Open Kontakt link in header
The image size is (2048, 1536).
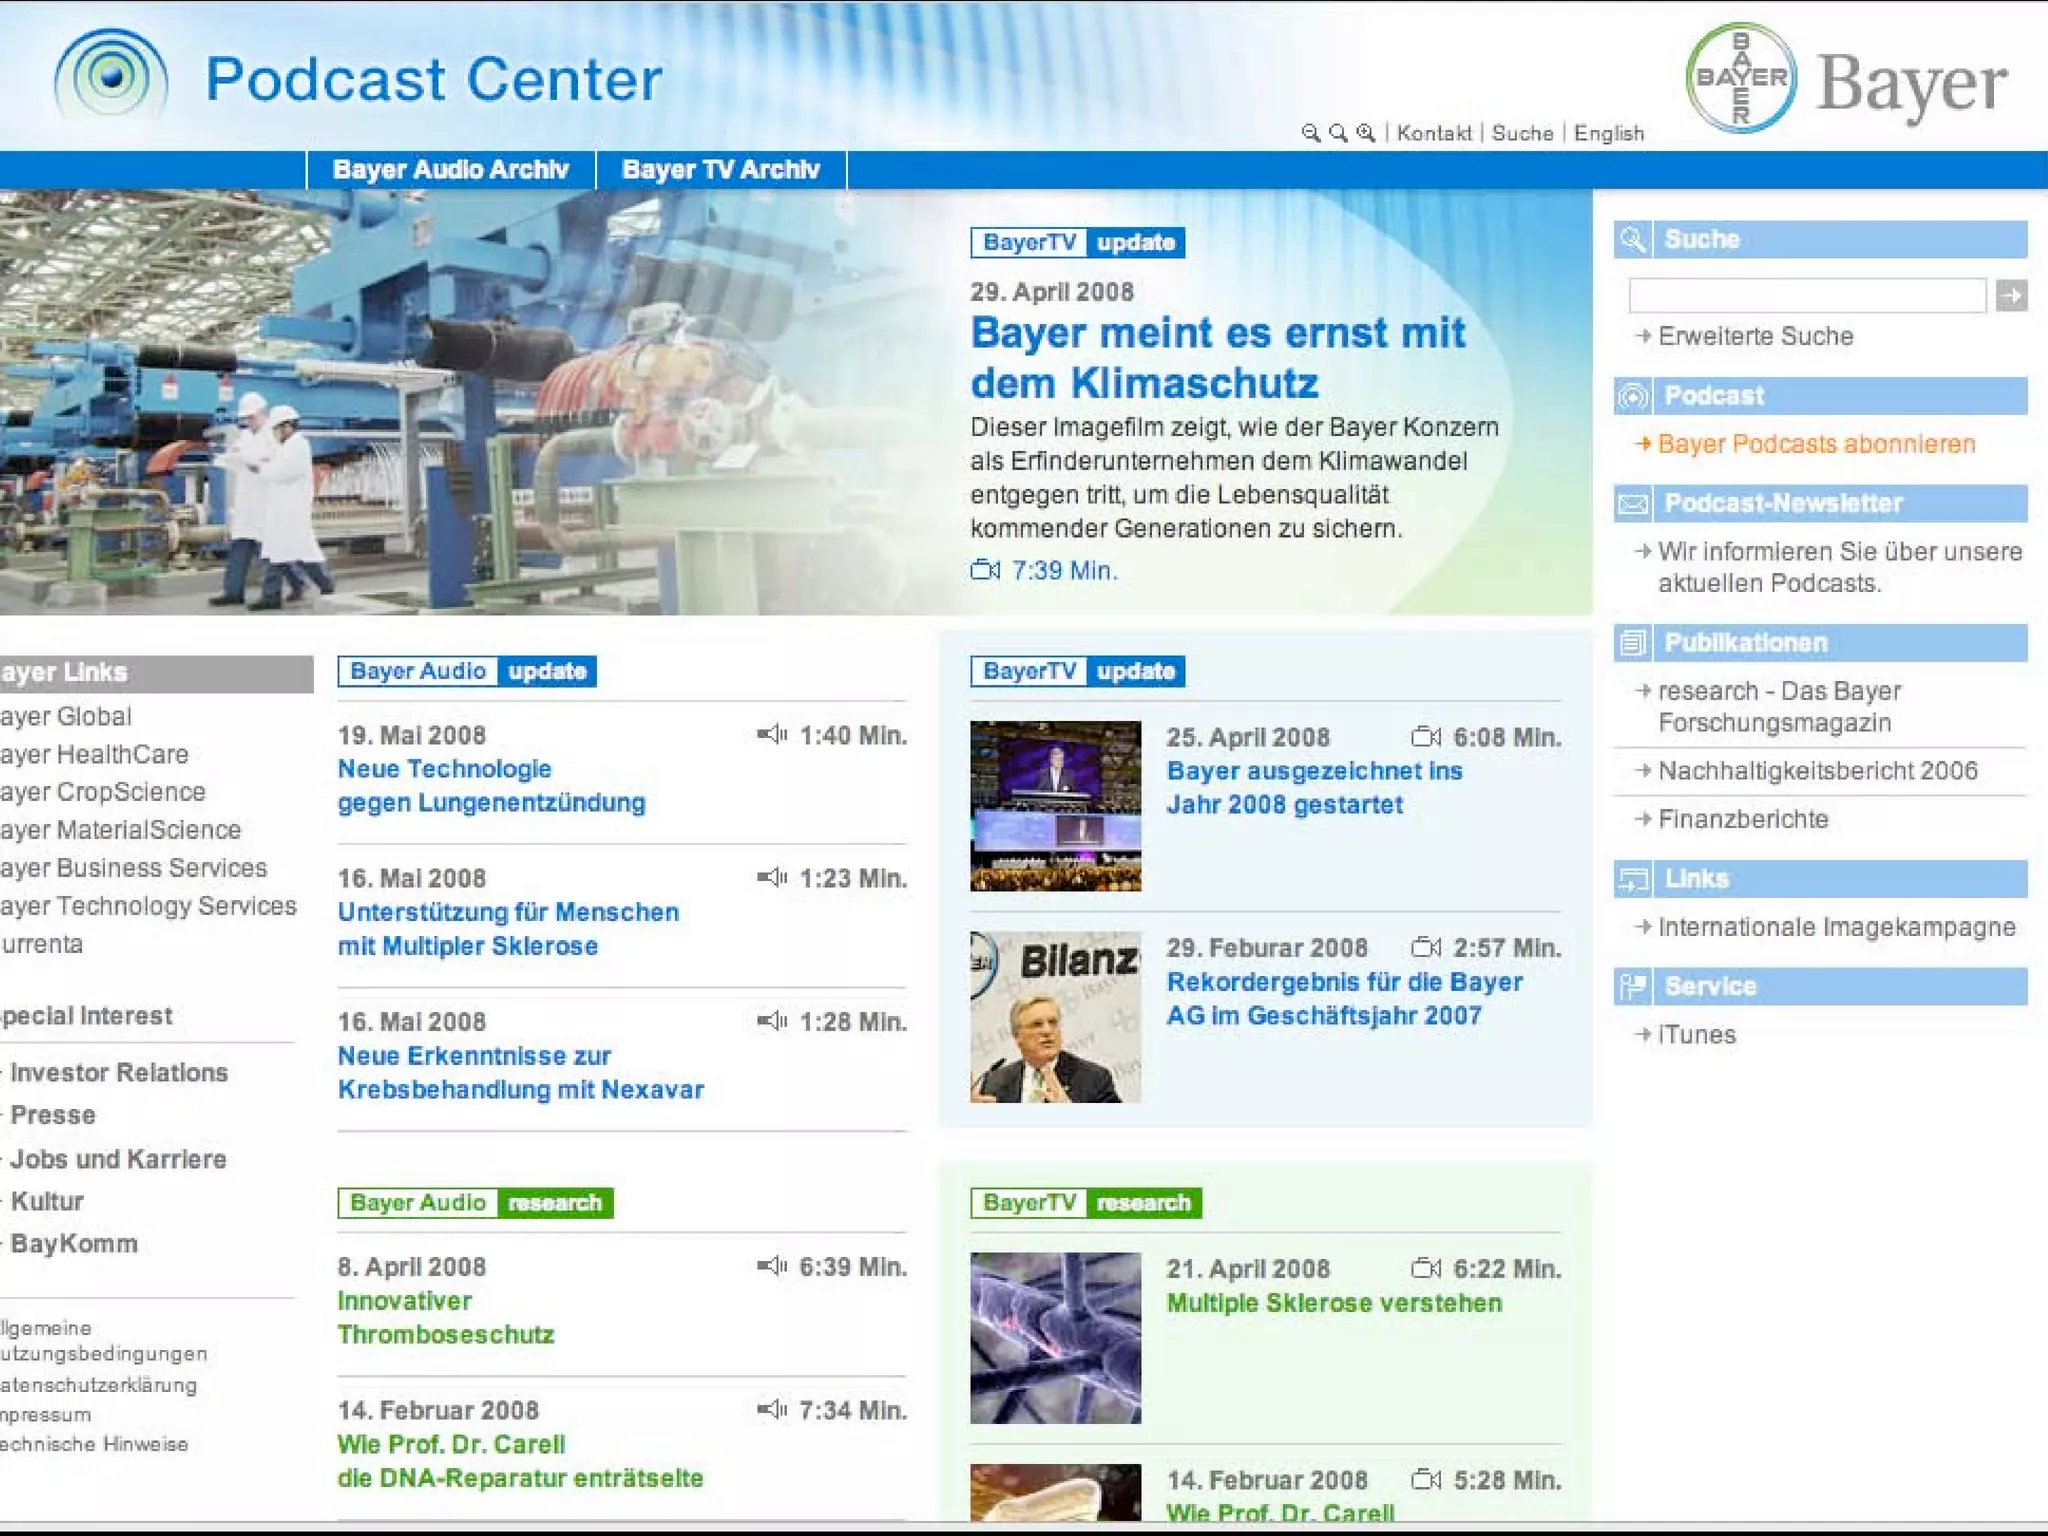pos(1434,133)
